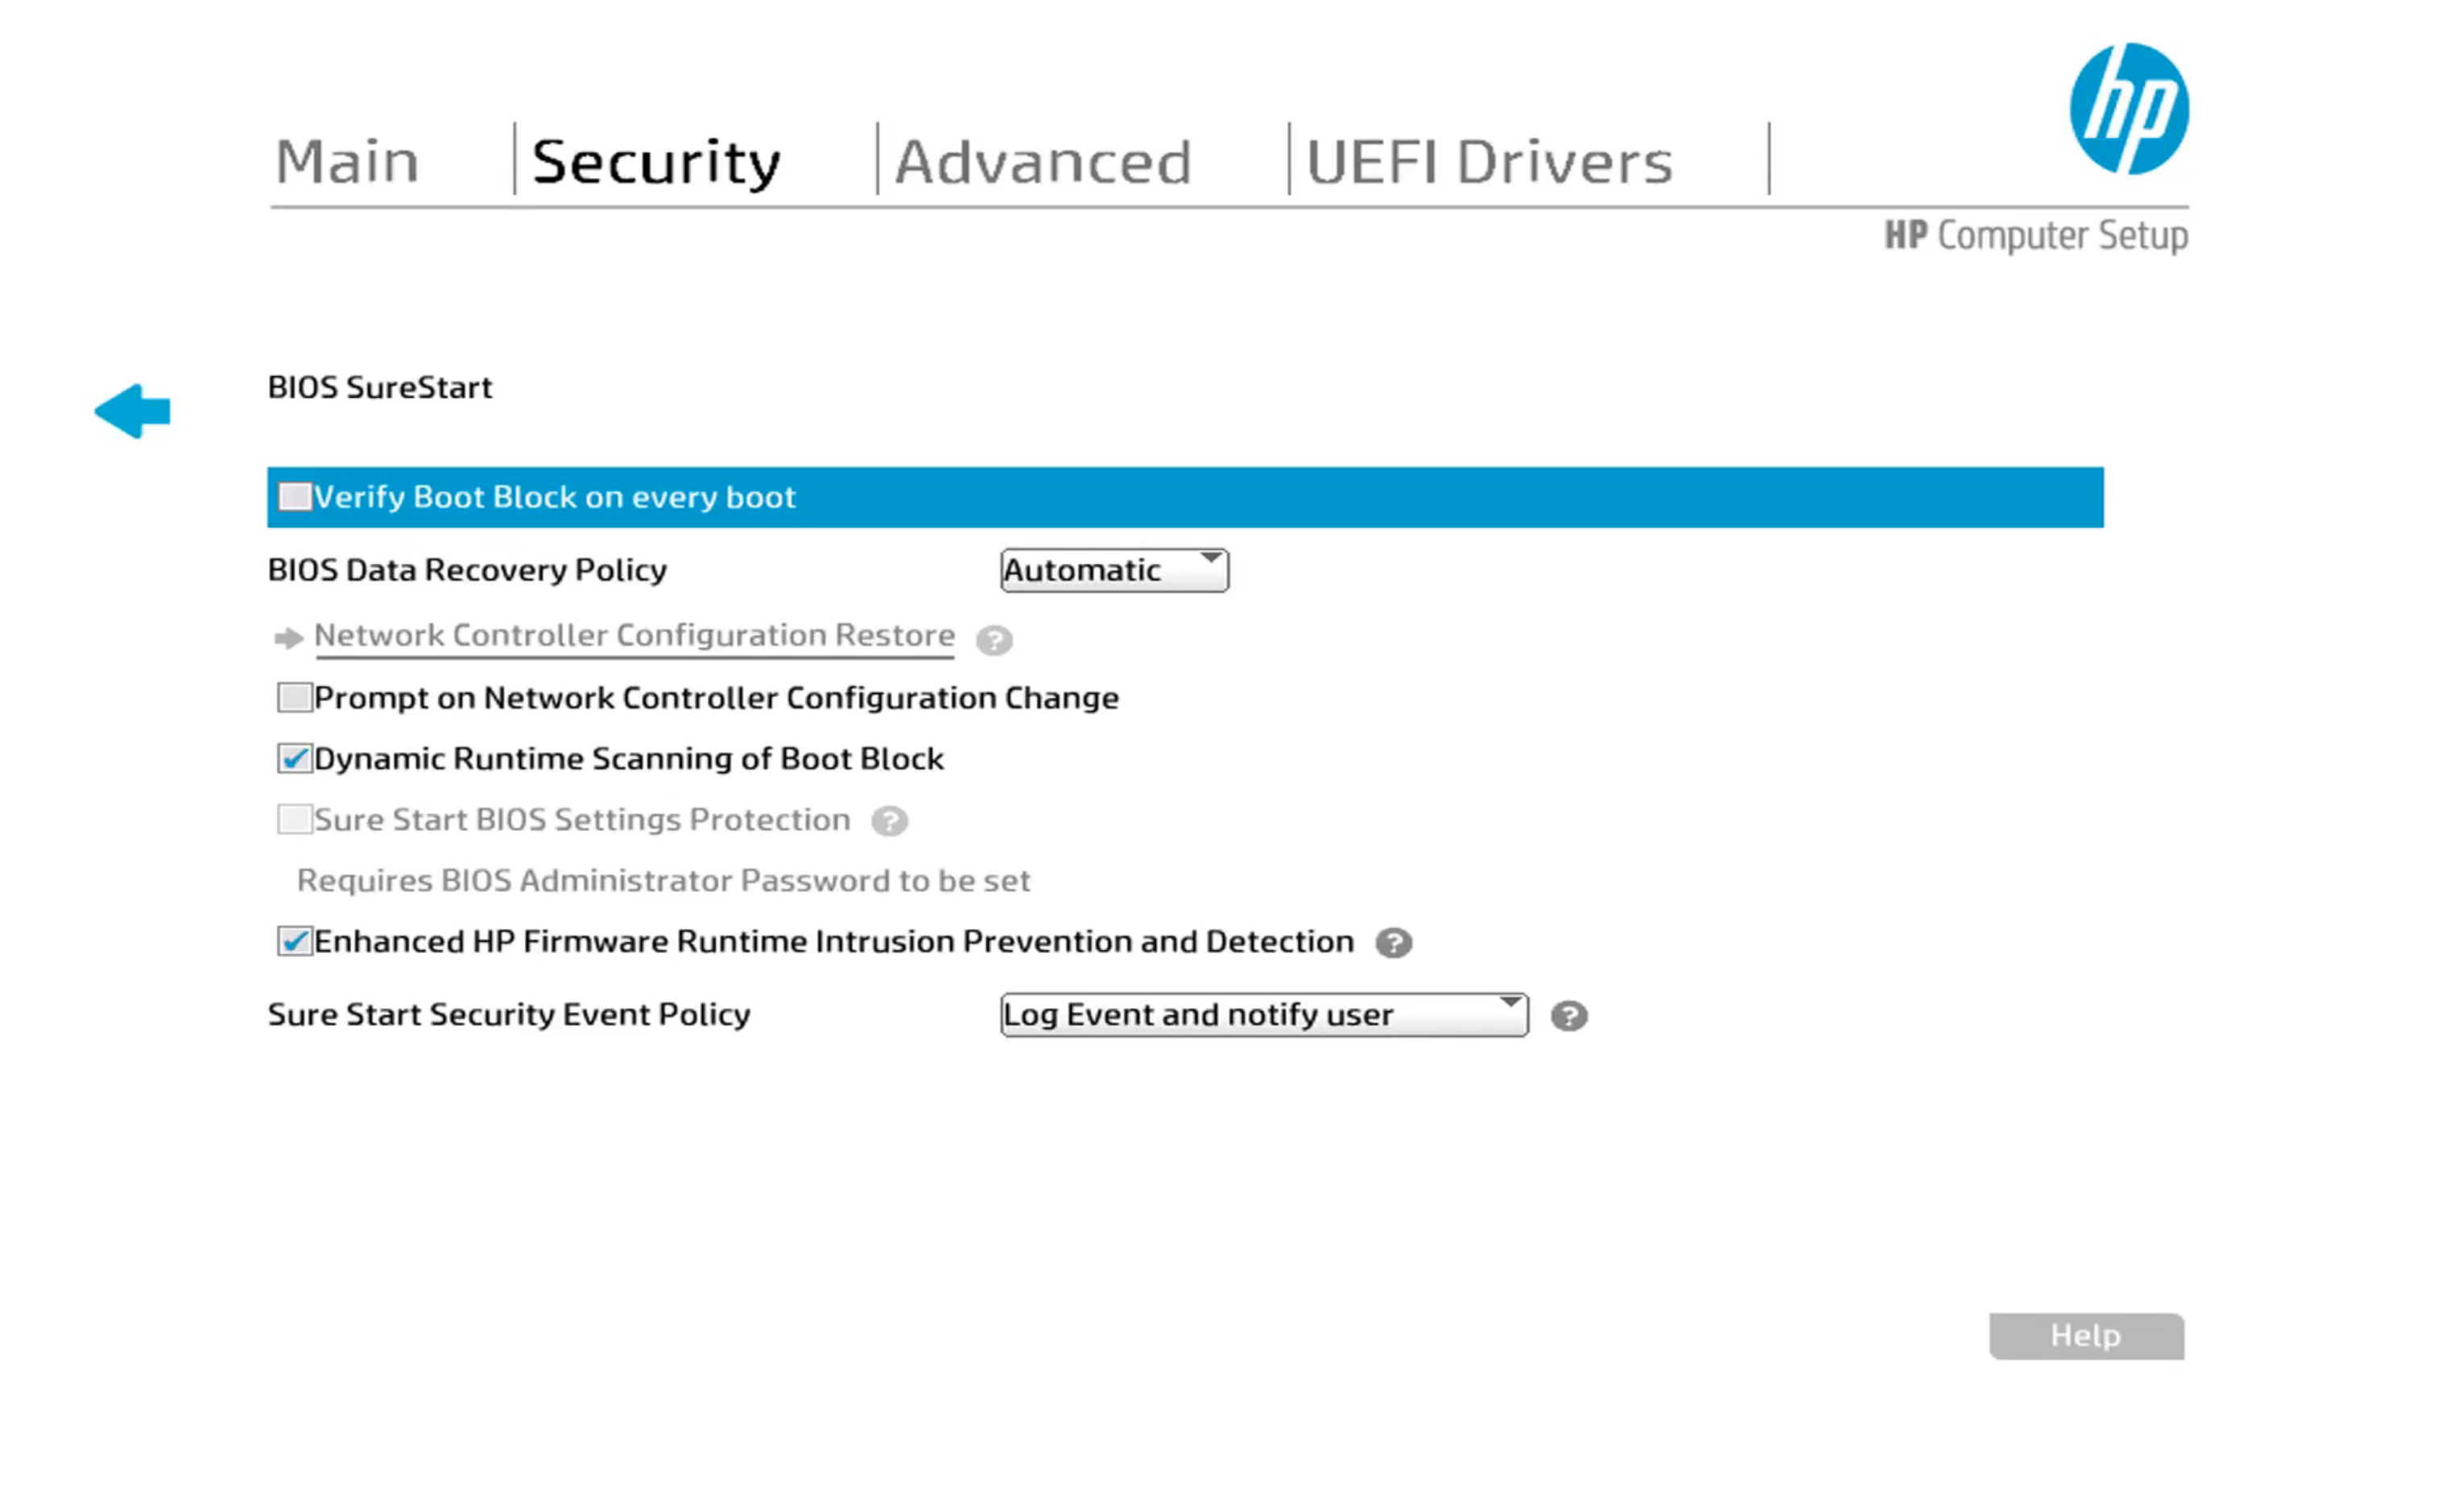The width and height of the screenshot is (2446, 1512).
Task: Enable Verify Boot Block on every boot
Action: (x=295, y=497)
